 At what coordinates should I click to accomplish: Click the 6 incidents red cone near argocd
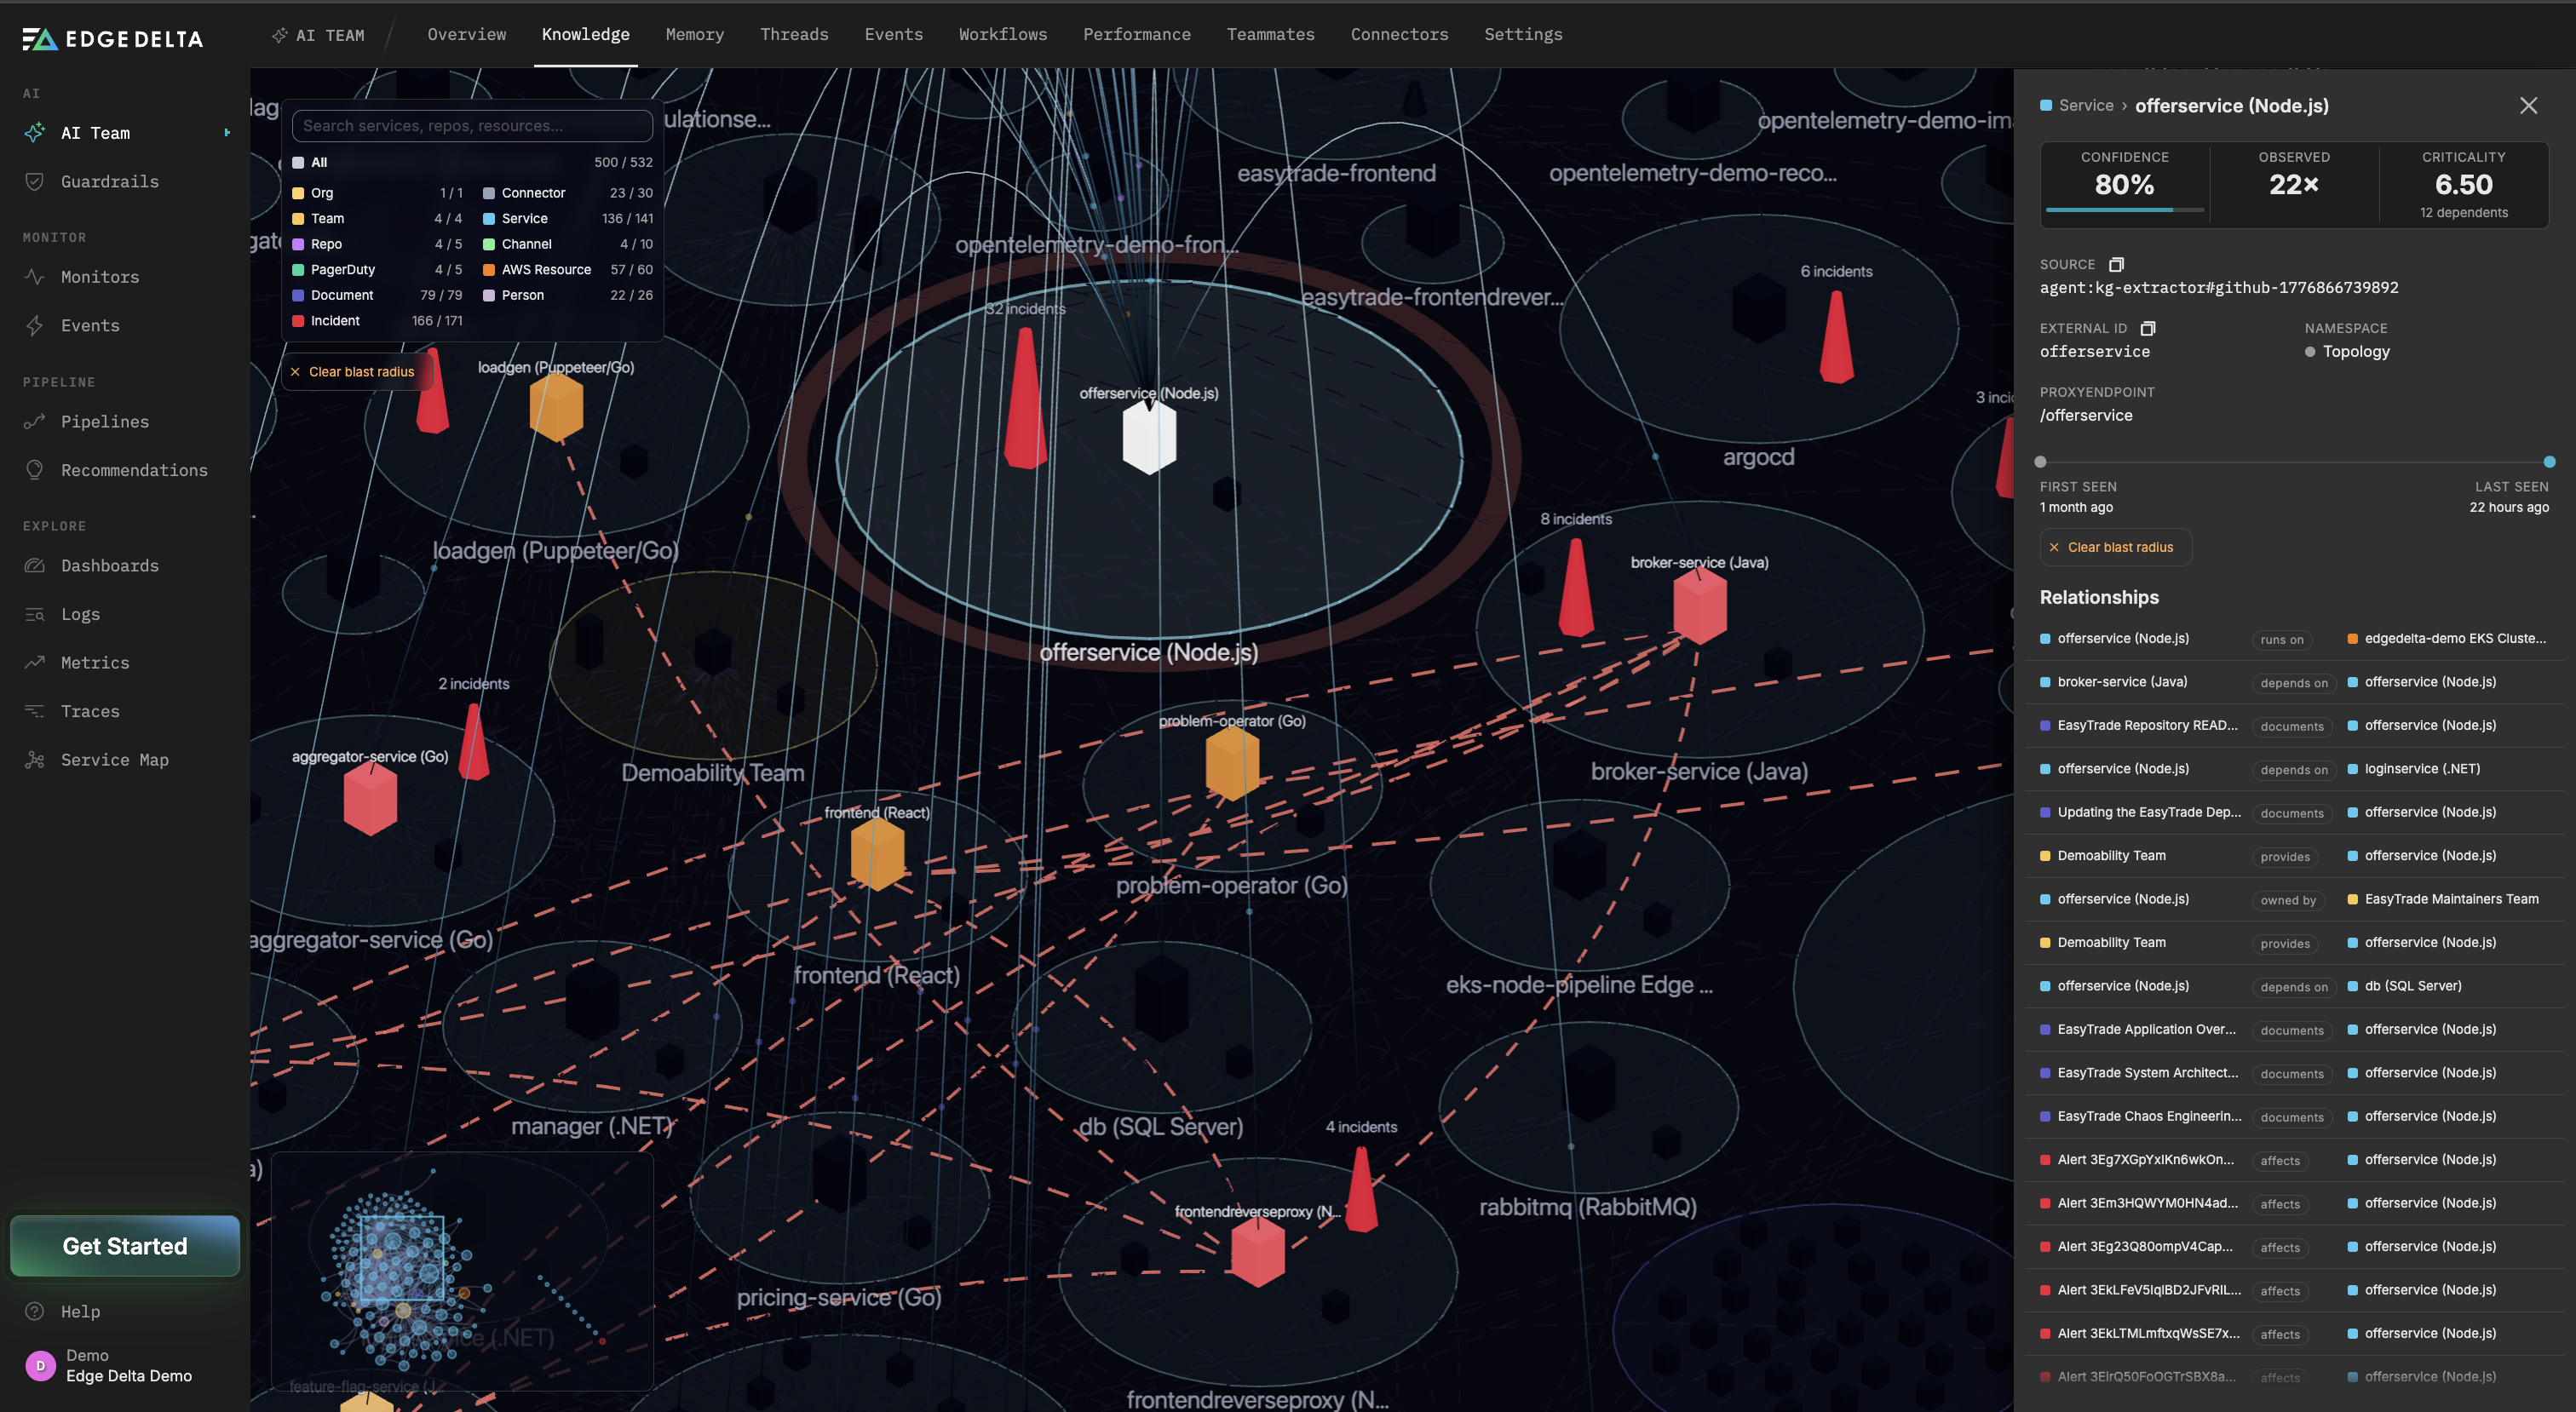1836,337
